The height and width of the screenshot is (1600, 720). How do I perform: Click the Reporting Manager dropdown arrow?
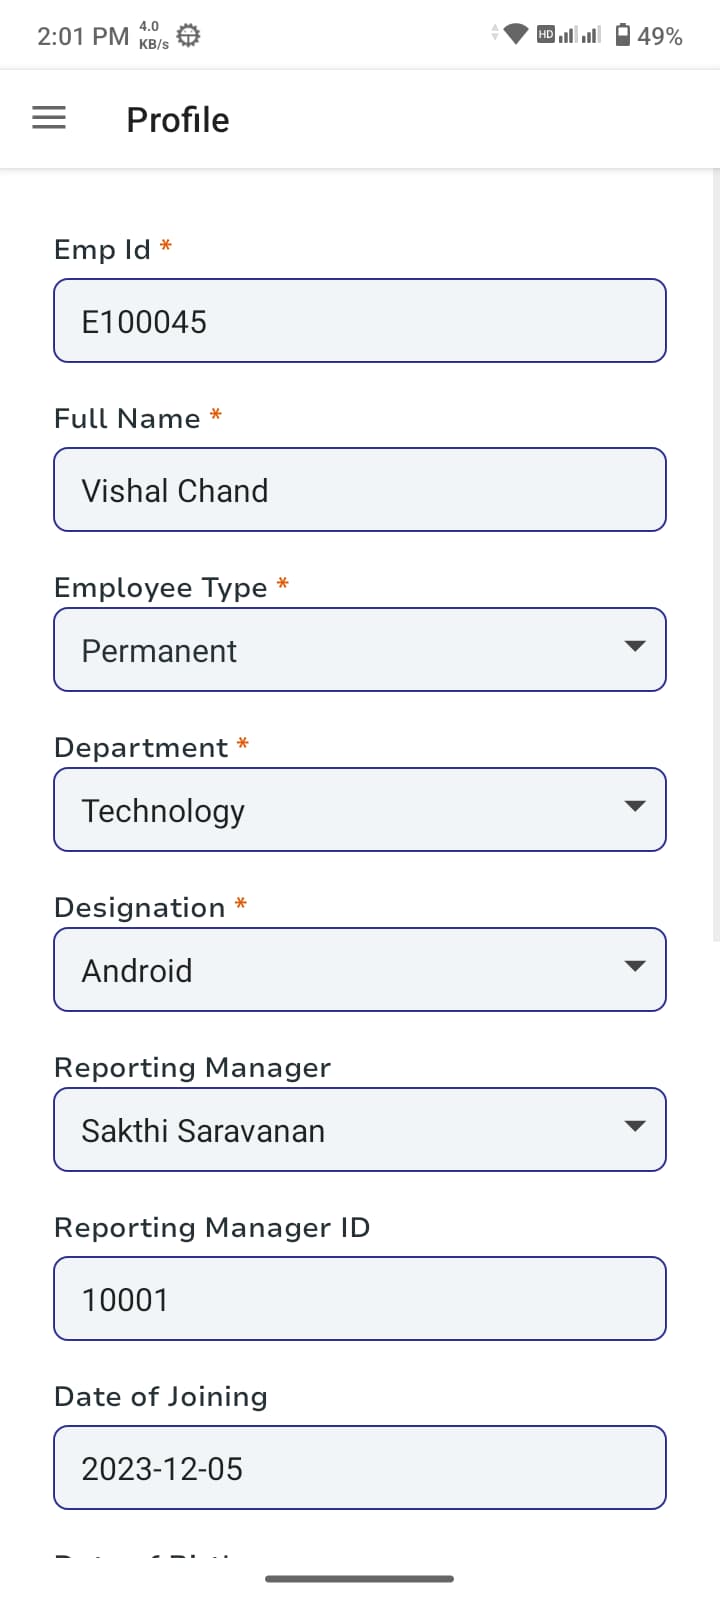634,1126
